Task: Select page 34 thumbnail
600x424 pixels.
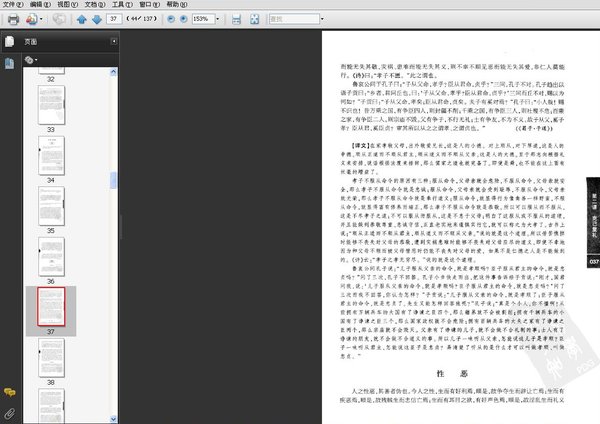Action: coord(51,155)
